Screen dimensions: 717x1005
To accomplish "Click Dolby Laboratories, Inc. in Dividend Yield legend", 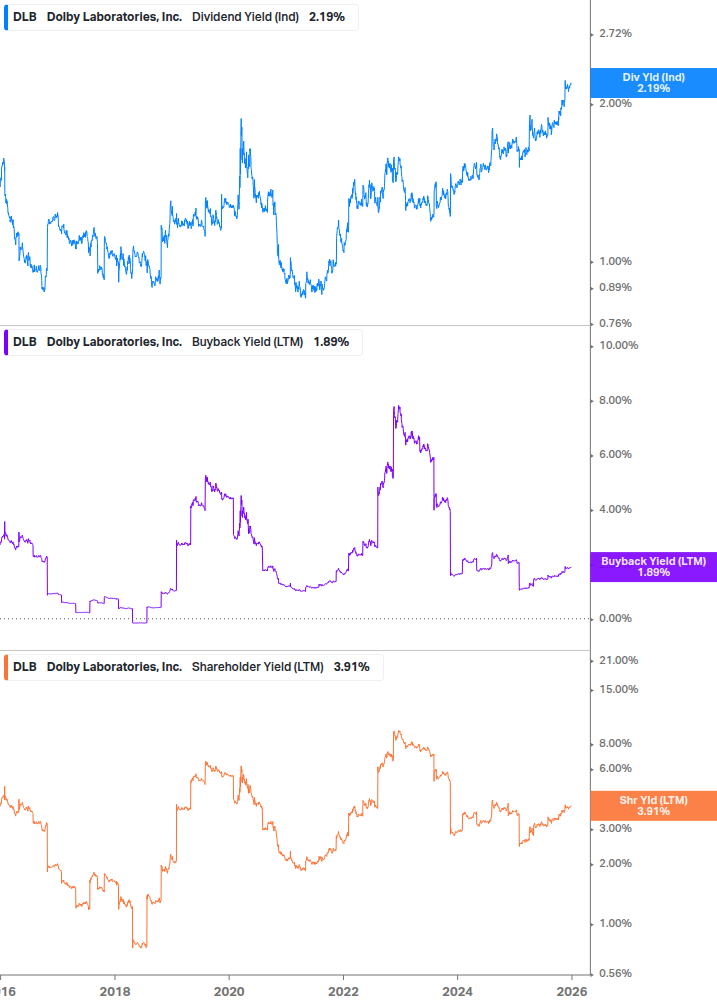I will click(114, 17).
